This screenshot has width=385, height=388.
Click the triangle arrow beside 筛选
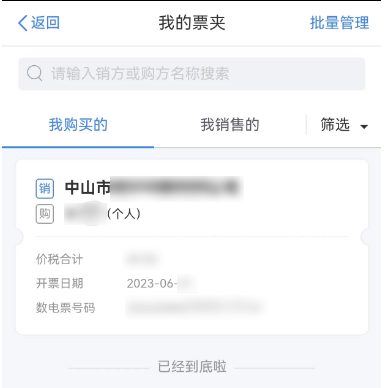click(364, 127)
